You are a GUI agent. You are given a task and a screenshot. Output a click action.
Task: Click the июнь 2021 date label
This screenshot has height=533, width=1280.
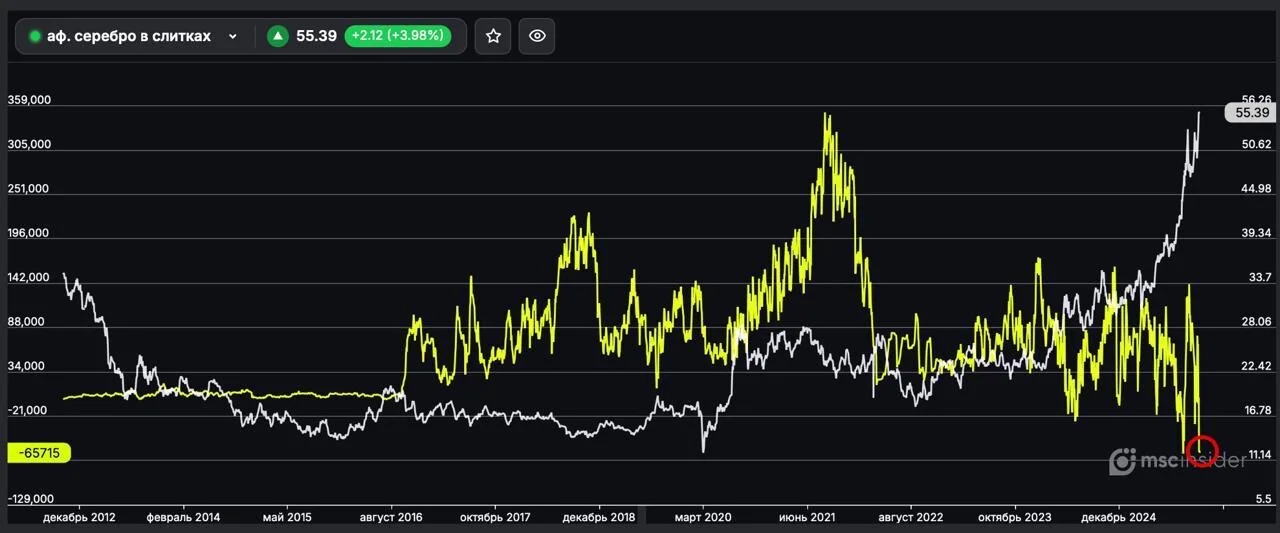click(807, 518)
